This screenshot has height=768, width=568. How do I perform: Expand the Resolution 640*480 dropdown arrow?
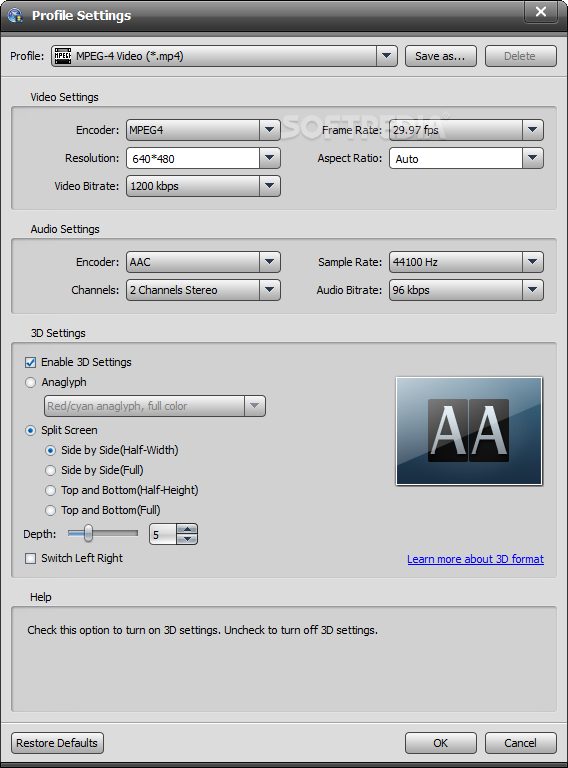tap(269, 158)
